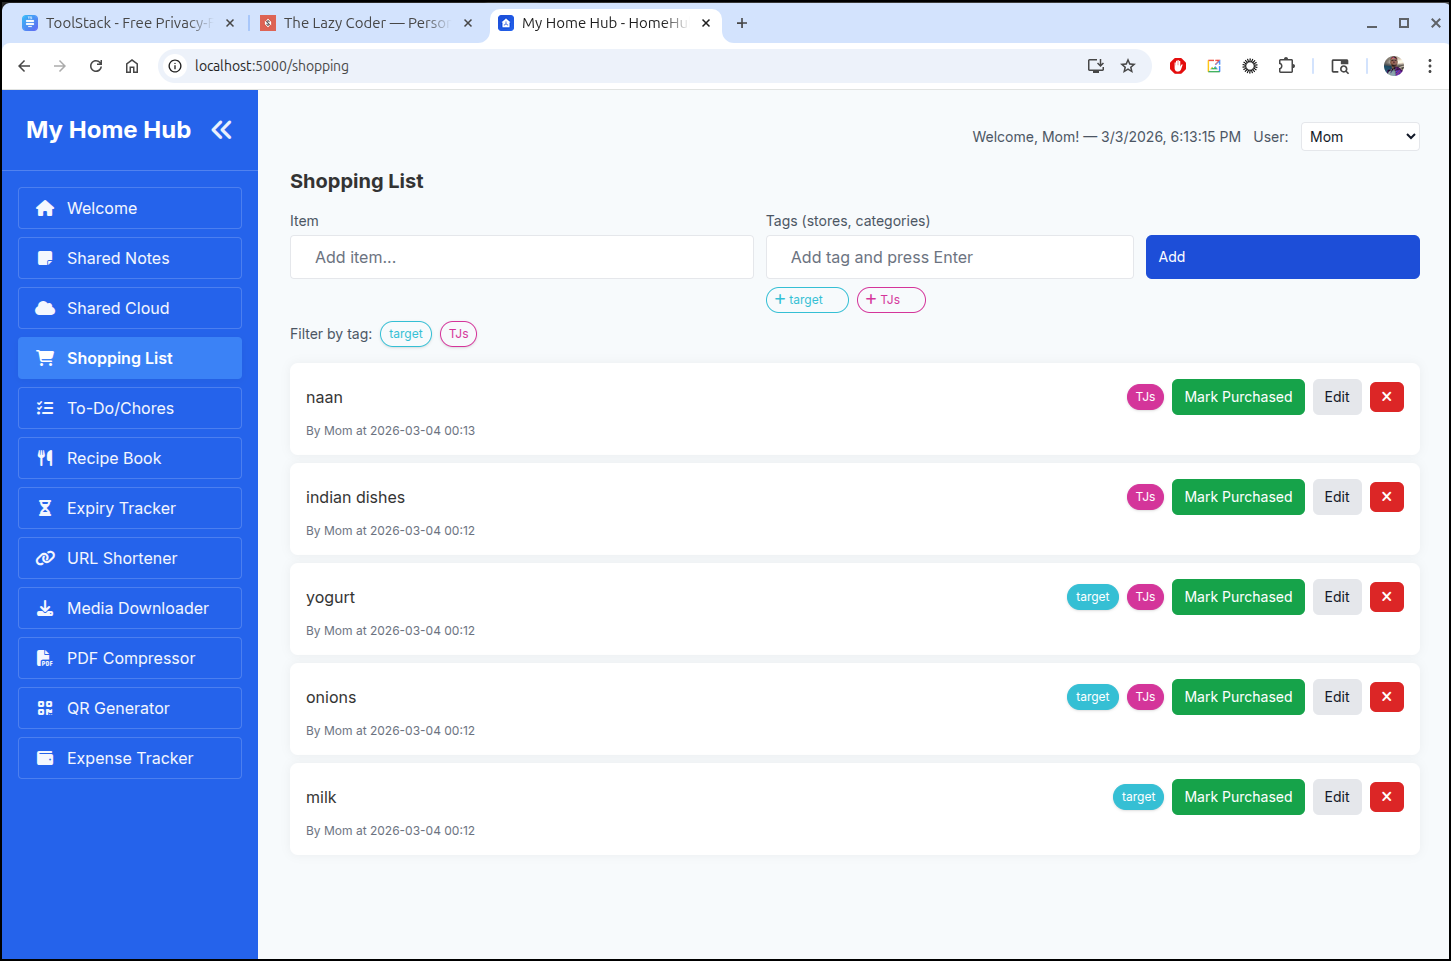Edit the onions item

(x=1336, y=697)
